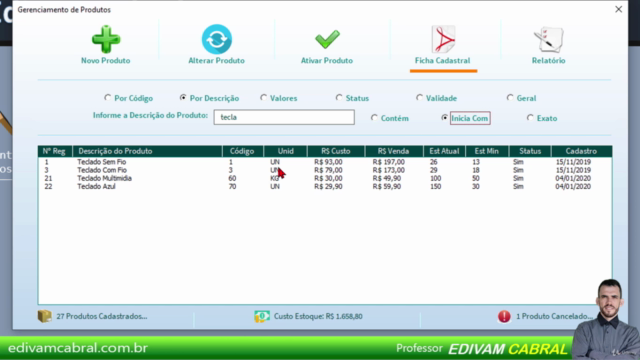Viewport: 640px width, 360px height.
Task: Select the Por Descrição radio button
Action: point(183,98)
